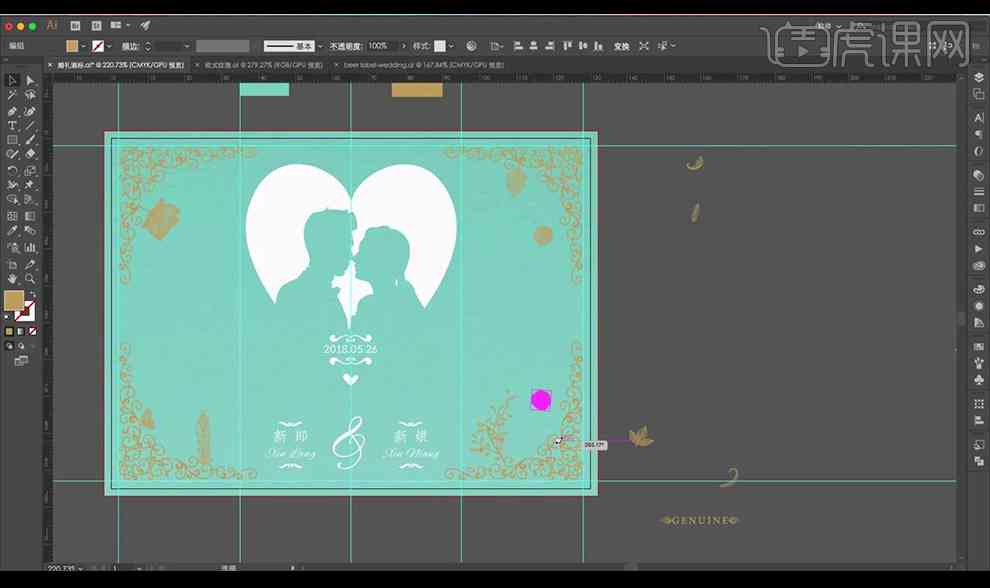990x588 pixels.
Task: Select the Rectangle tool
Action: [12, 140]
